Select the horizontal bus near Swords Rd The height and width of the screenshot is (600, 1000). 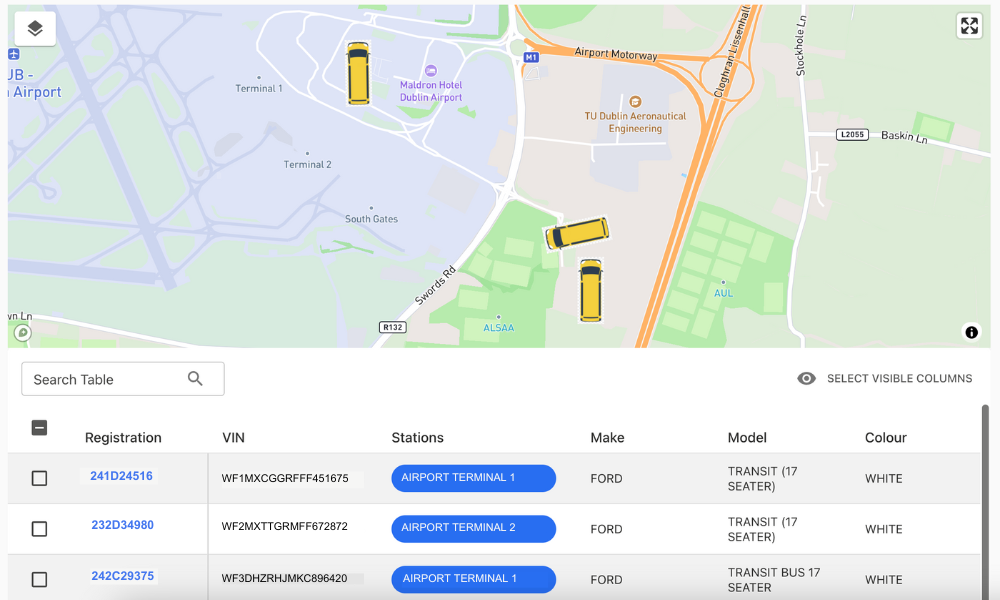[577, 233]
